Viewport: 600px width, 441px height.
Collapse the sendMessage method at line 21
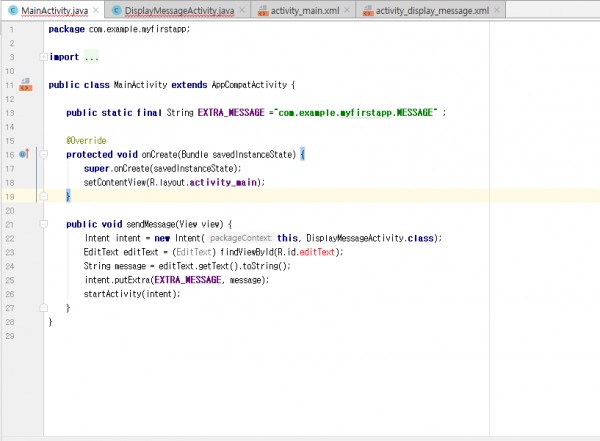coord(44,224)
